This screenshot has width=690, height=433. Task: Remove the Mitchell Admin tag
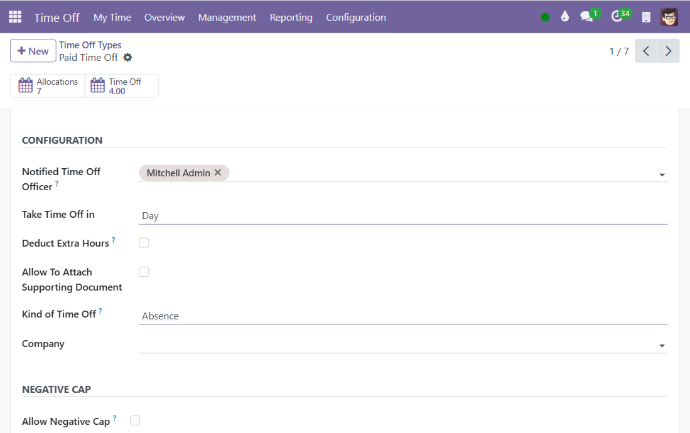(x=218, y=173)
